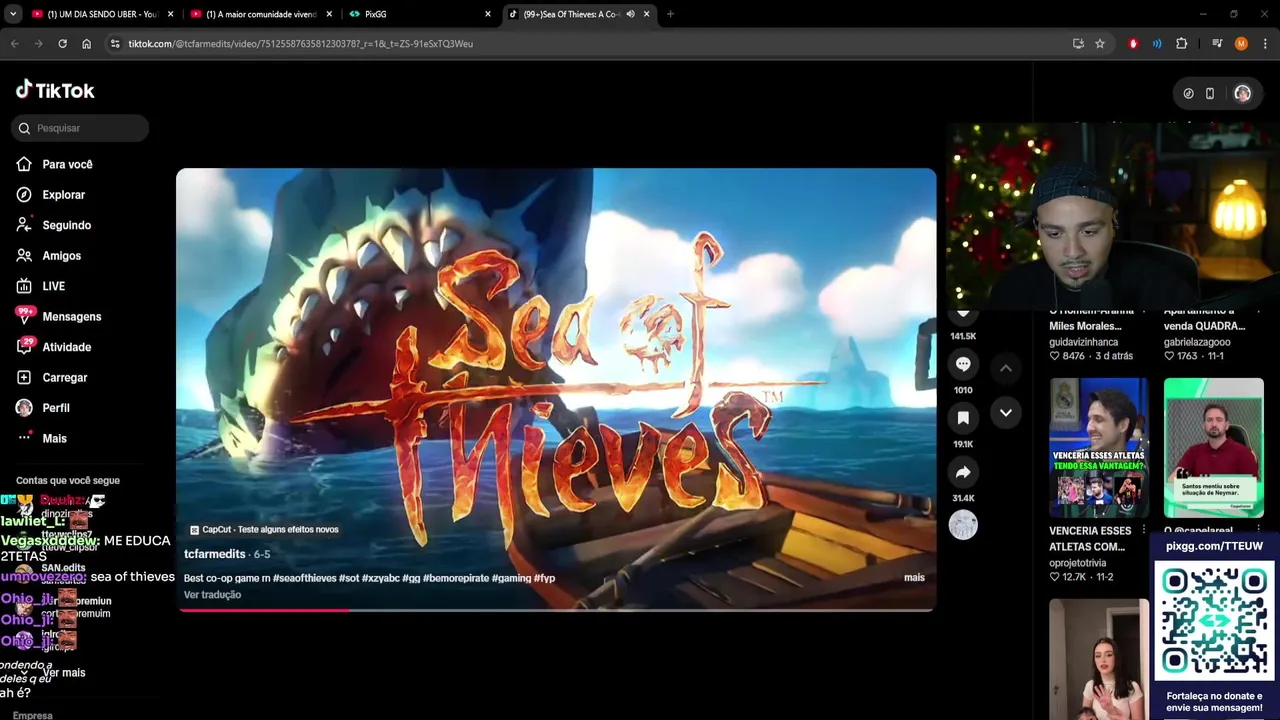This screenshot has height=720, width=1280.
Task: Open the Para você feed
Action: (67, 164)
